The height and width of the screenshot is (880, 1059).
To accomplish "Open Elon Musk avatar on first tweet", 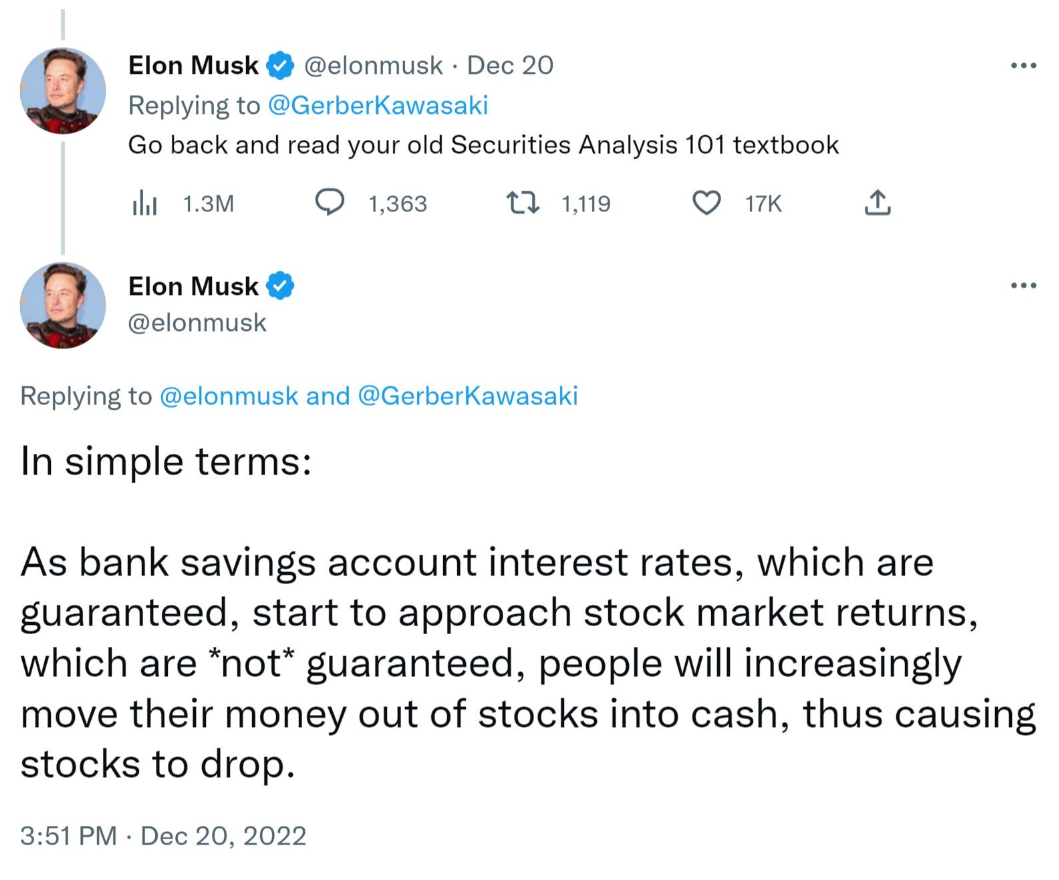I will [x=63, y=90].
